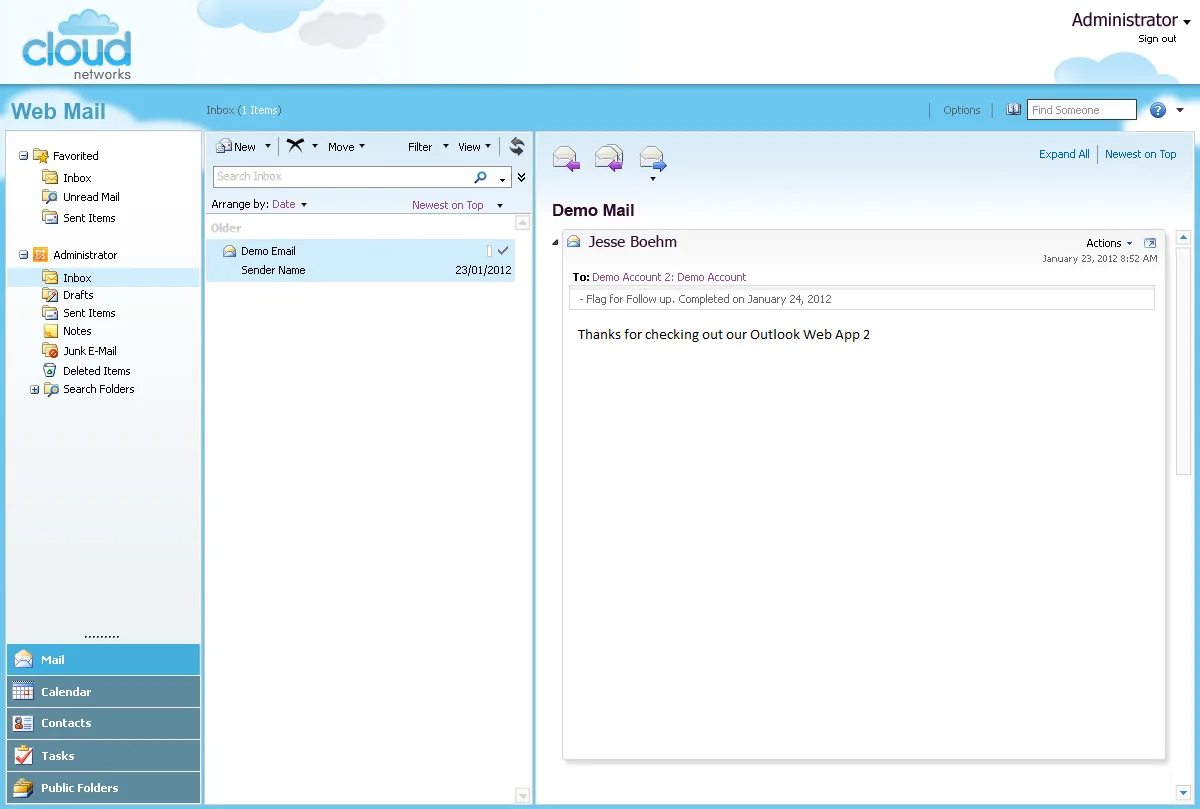Refresh the inbox with the sync icon
The image size is (1200, 809).
point(517,146)
